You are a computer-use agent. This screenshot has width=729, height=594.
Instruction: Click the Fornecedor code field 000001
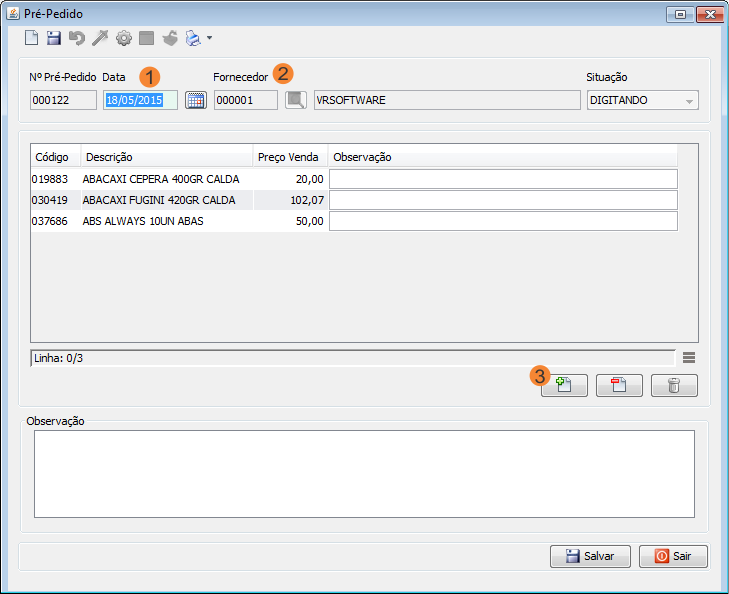pos(245,100)
